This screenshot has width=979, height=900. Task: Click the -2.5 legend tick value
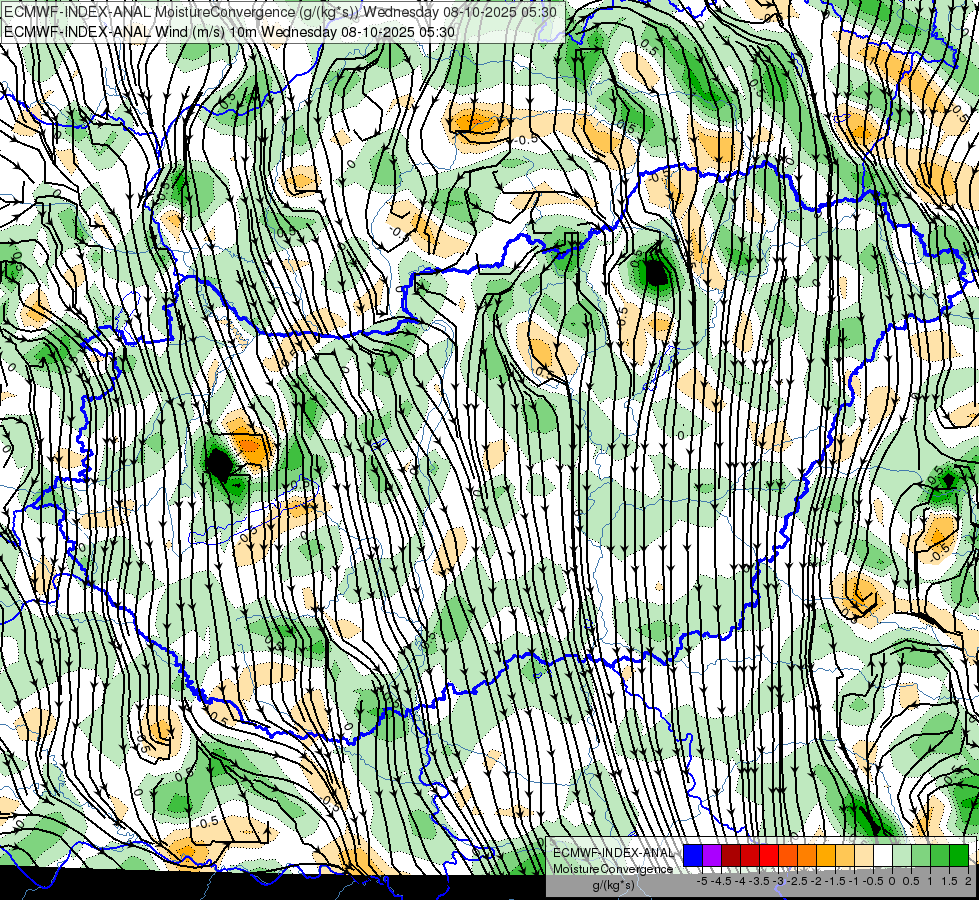798,881
